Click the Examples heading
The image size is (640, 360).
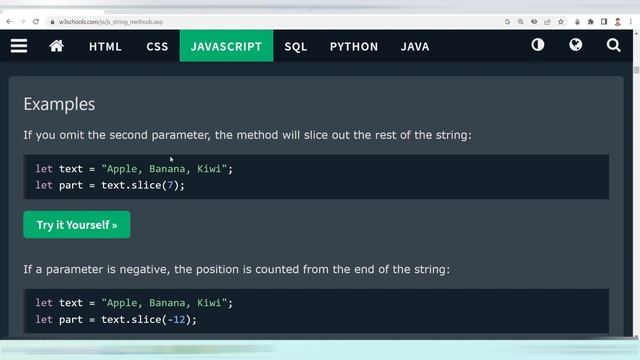(59, 104)
